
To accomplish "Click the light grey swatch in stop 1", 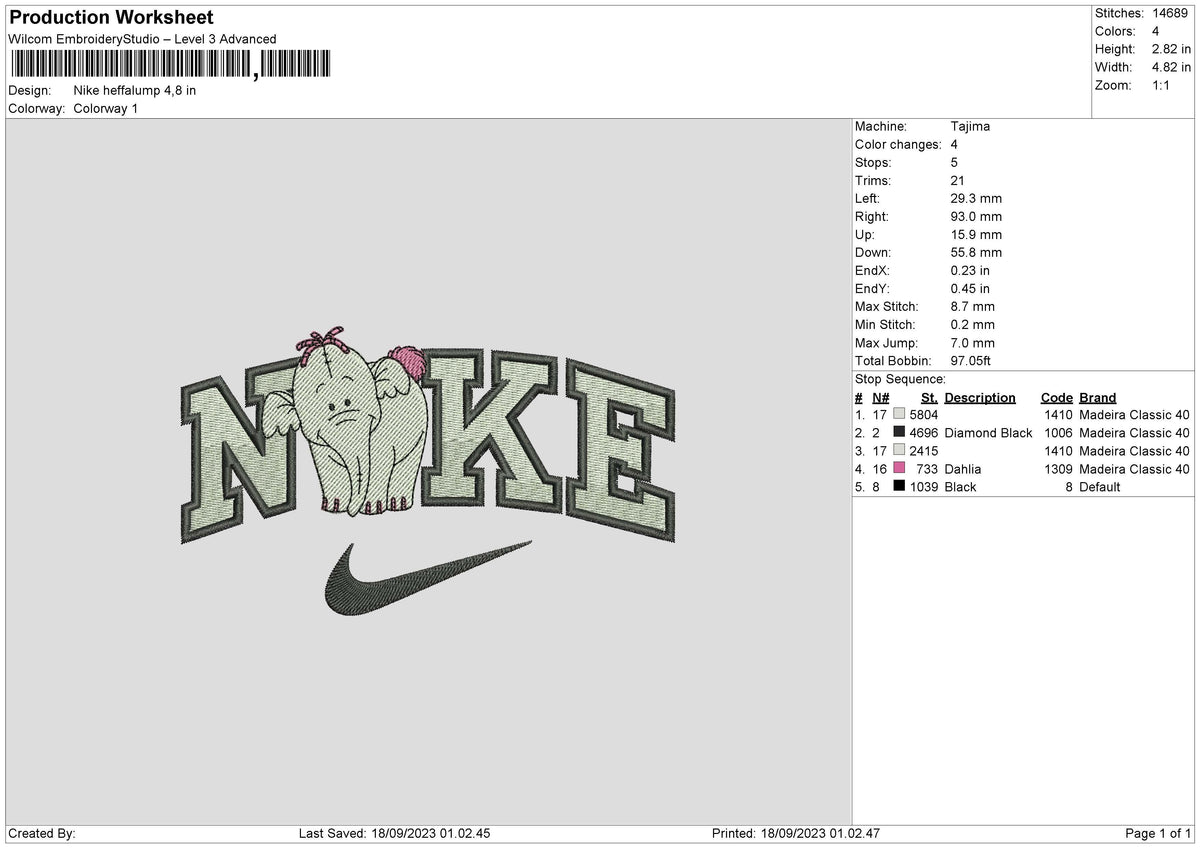I will click(x=899, y=414).
